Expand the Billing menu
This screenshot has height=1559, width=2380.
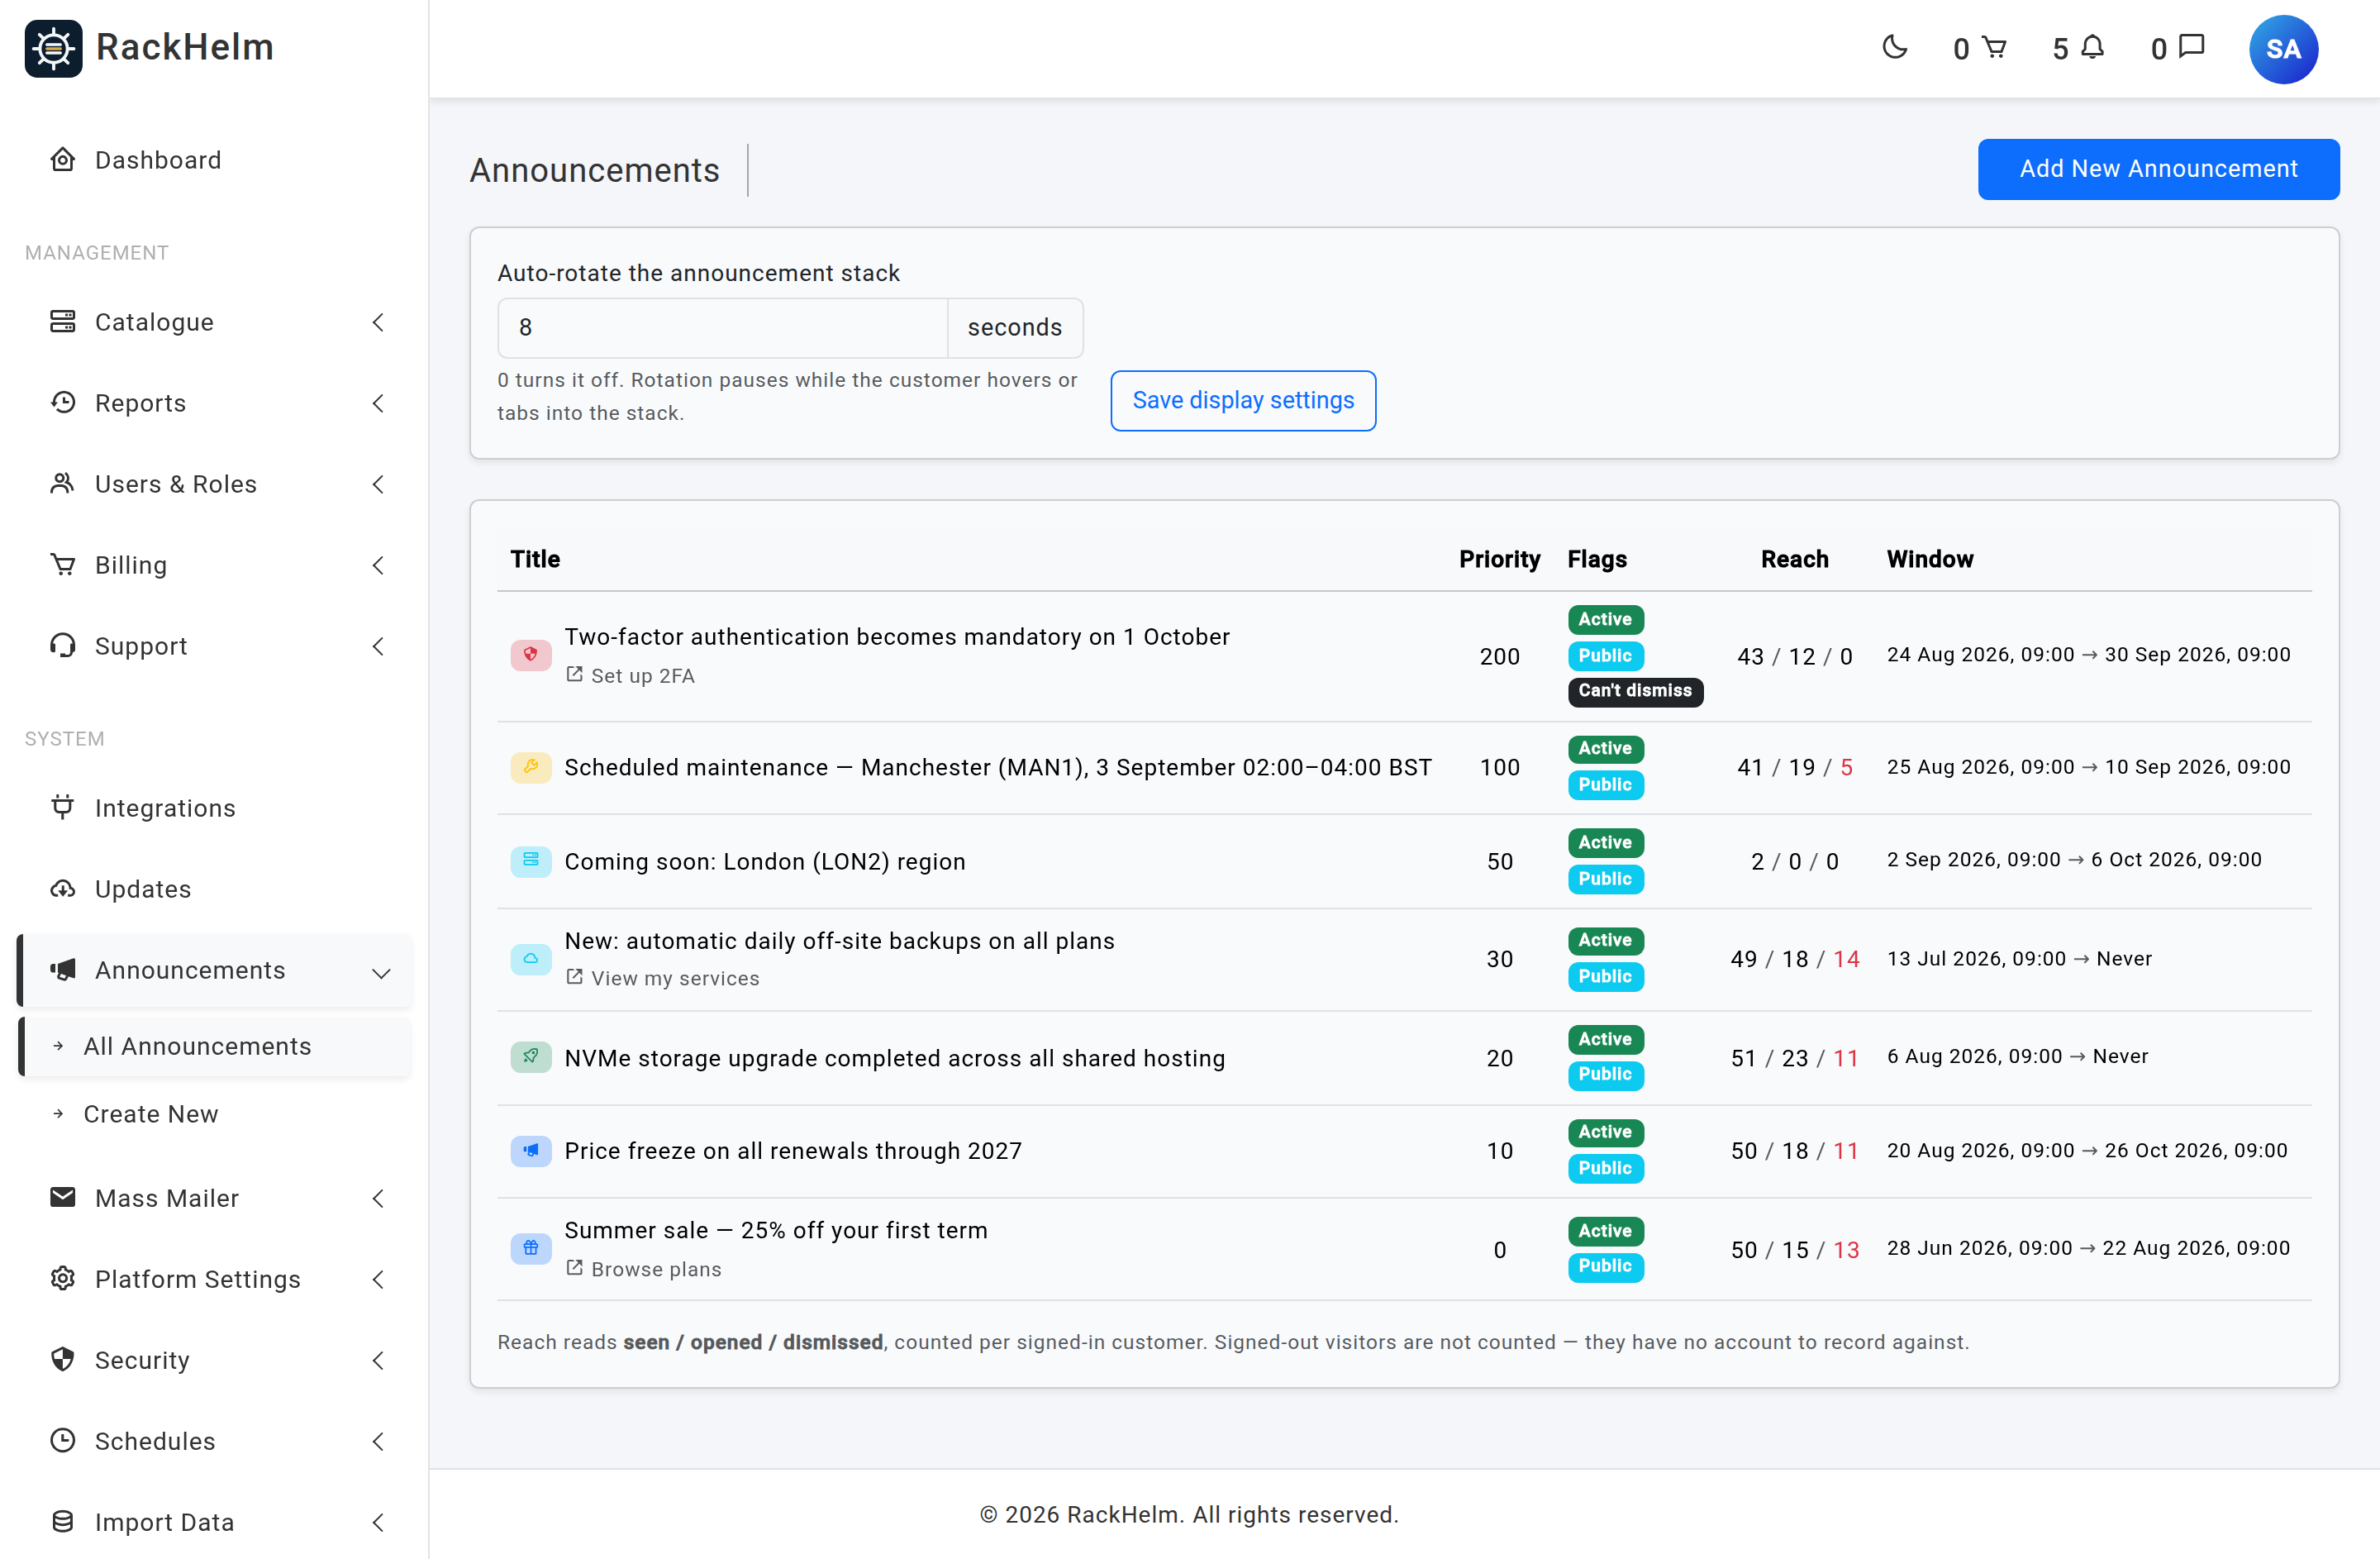click(214, 565)
